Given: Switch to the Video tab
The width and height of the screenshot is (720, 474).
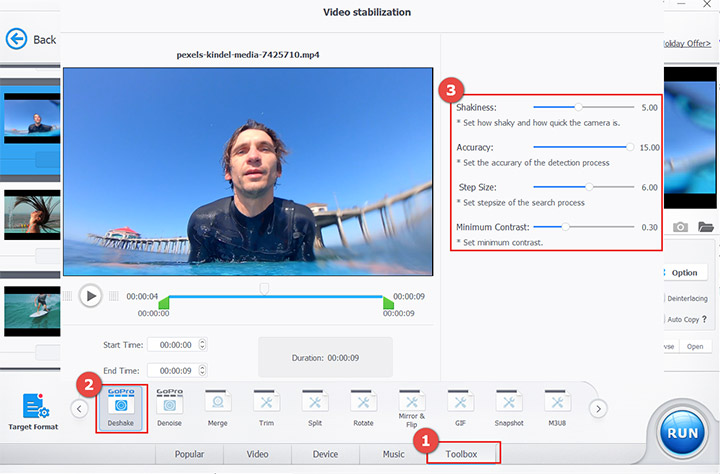Looking at the screenshot, I should click(257, 454).
